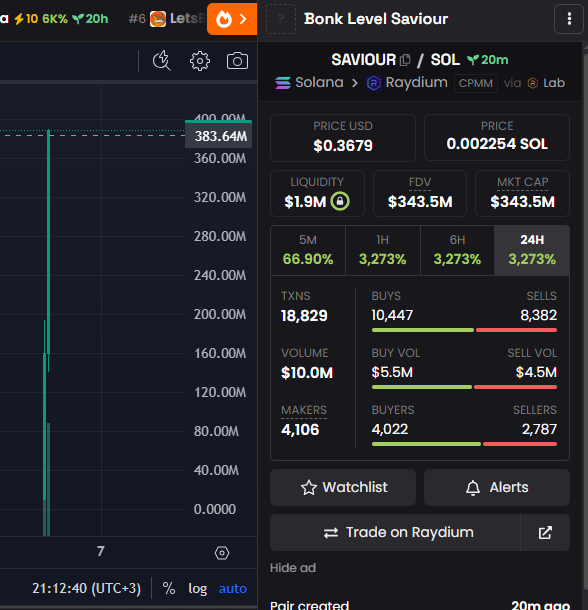Image resolution: width=588 pixels, height=610 pixels.
Task: Open chart settings gear
Action: tap(200, 61)
